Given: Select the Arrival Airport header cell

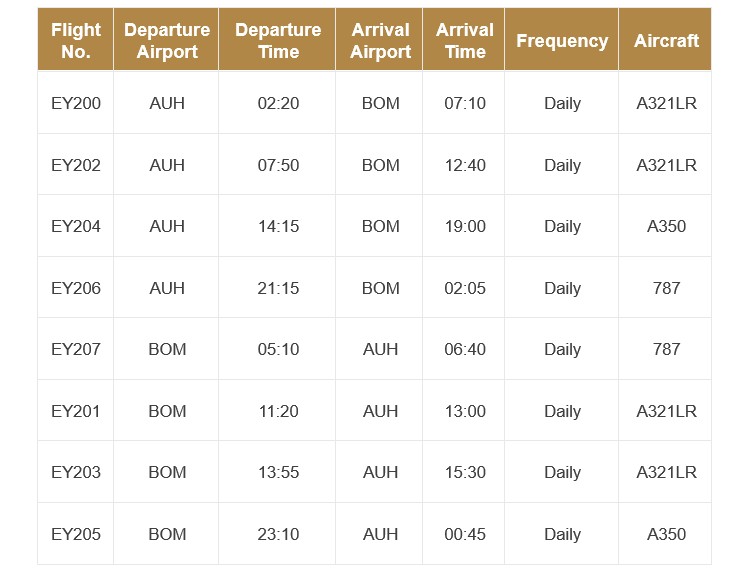Looking at the screenshot, I should 381,41.
